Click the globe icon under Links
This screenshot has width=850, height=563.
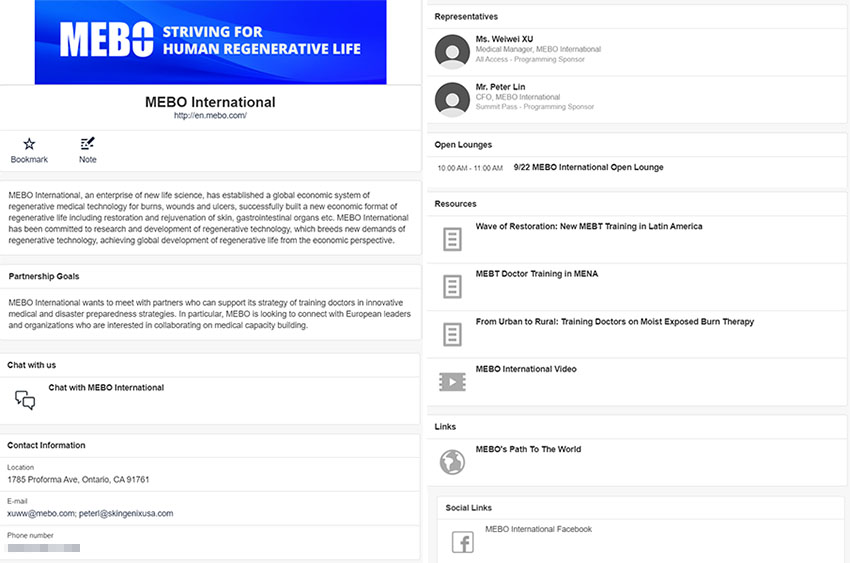[x=452, y=462]
